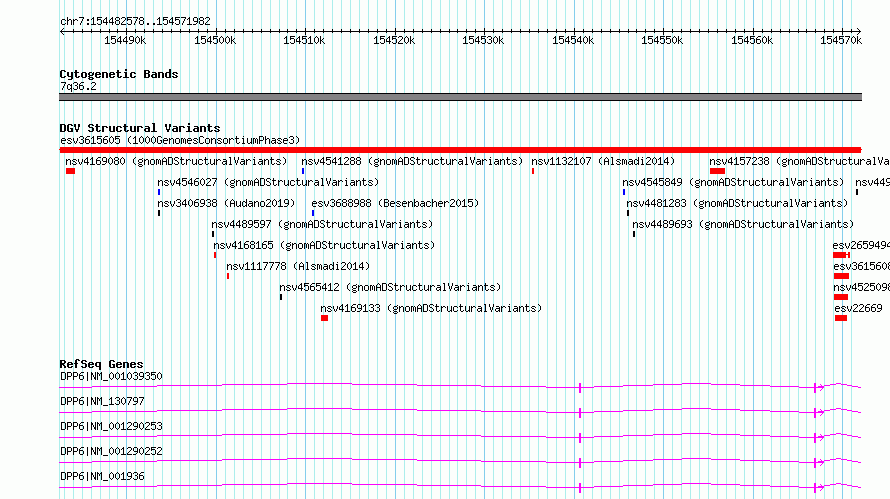Click the esv3688988 blue variant marker
890x499 pixels.
pos(313,213)
